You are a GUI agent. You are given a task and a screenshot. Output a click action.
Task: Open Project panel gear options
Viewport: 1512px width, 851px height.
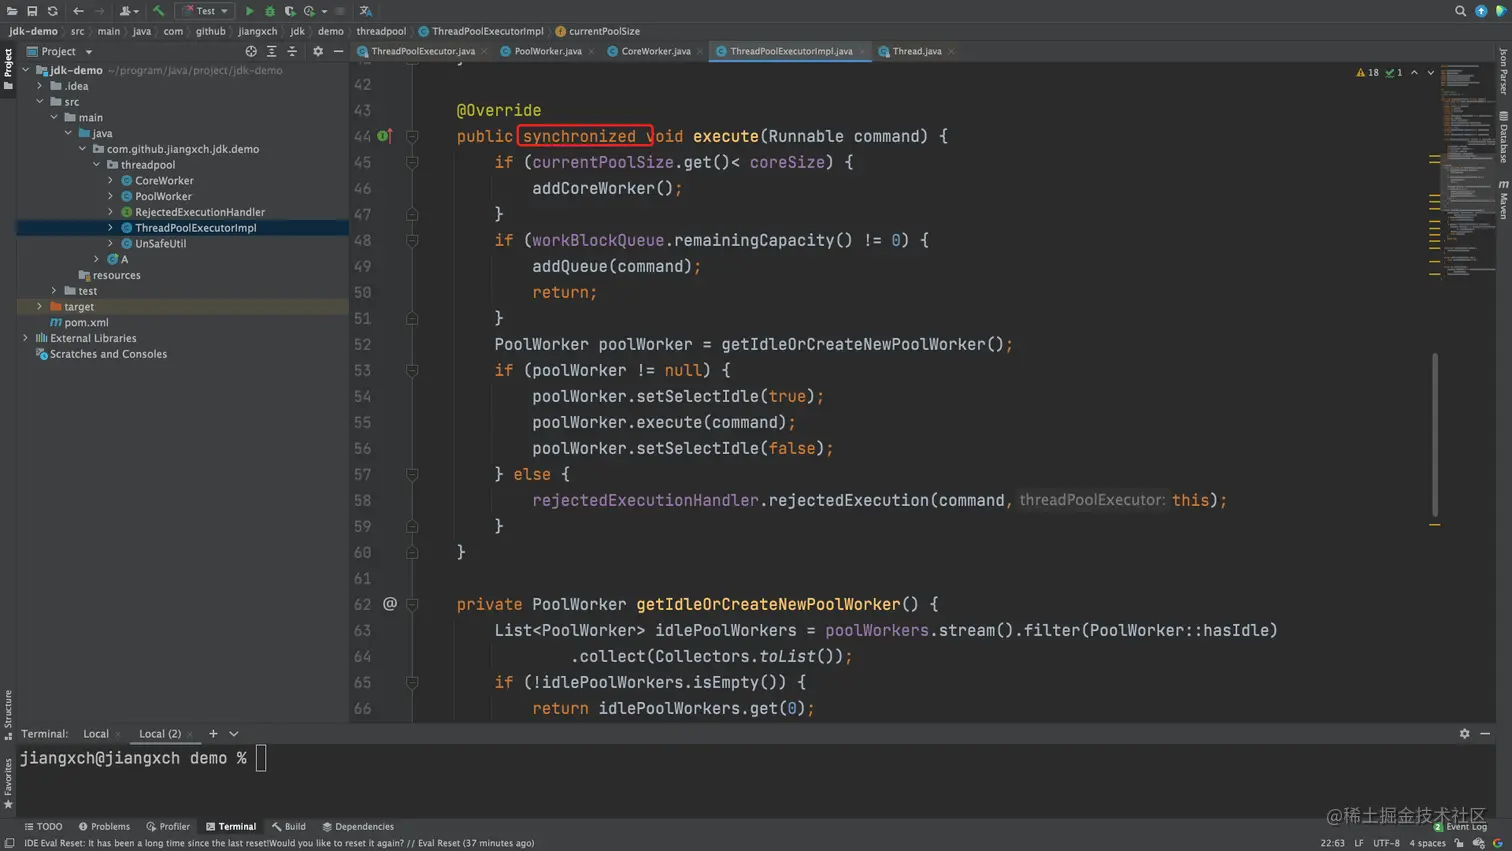click(318, 51)
